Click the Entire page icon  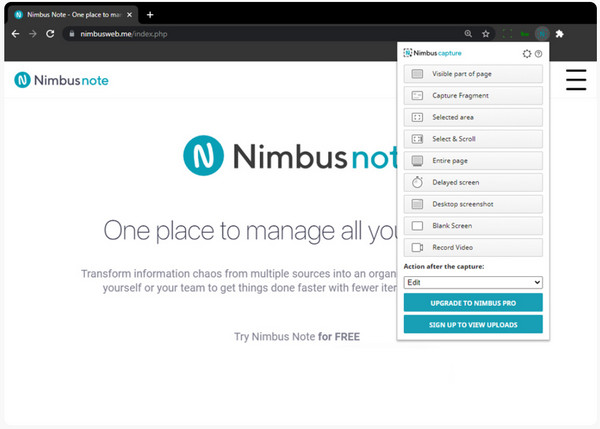pos(417,161)
